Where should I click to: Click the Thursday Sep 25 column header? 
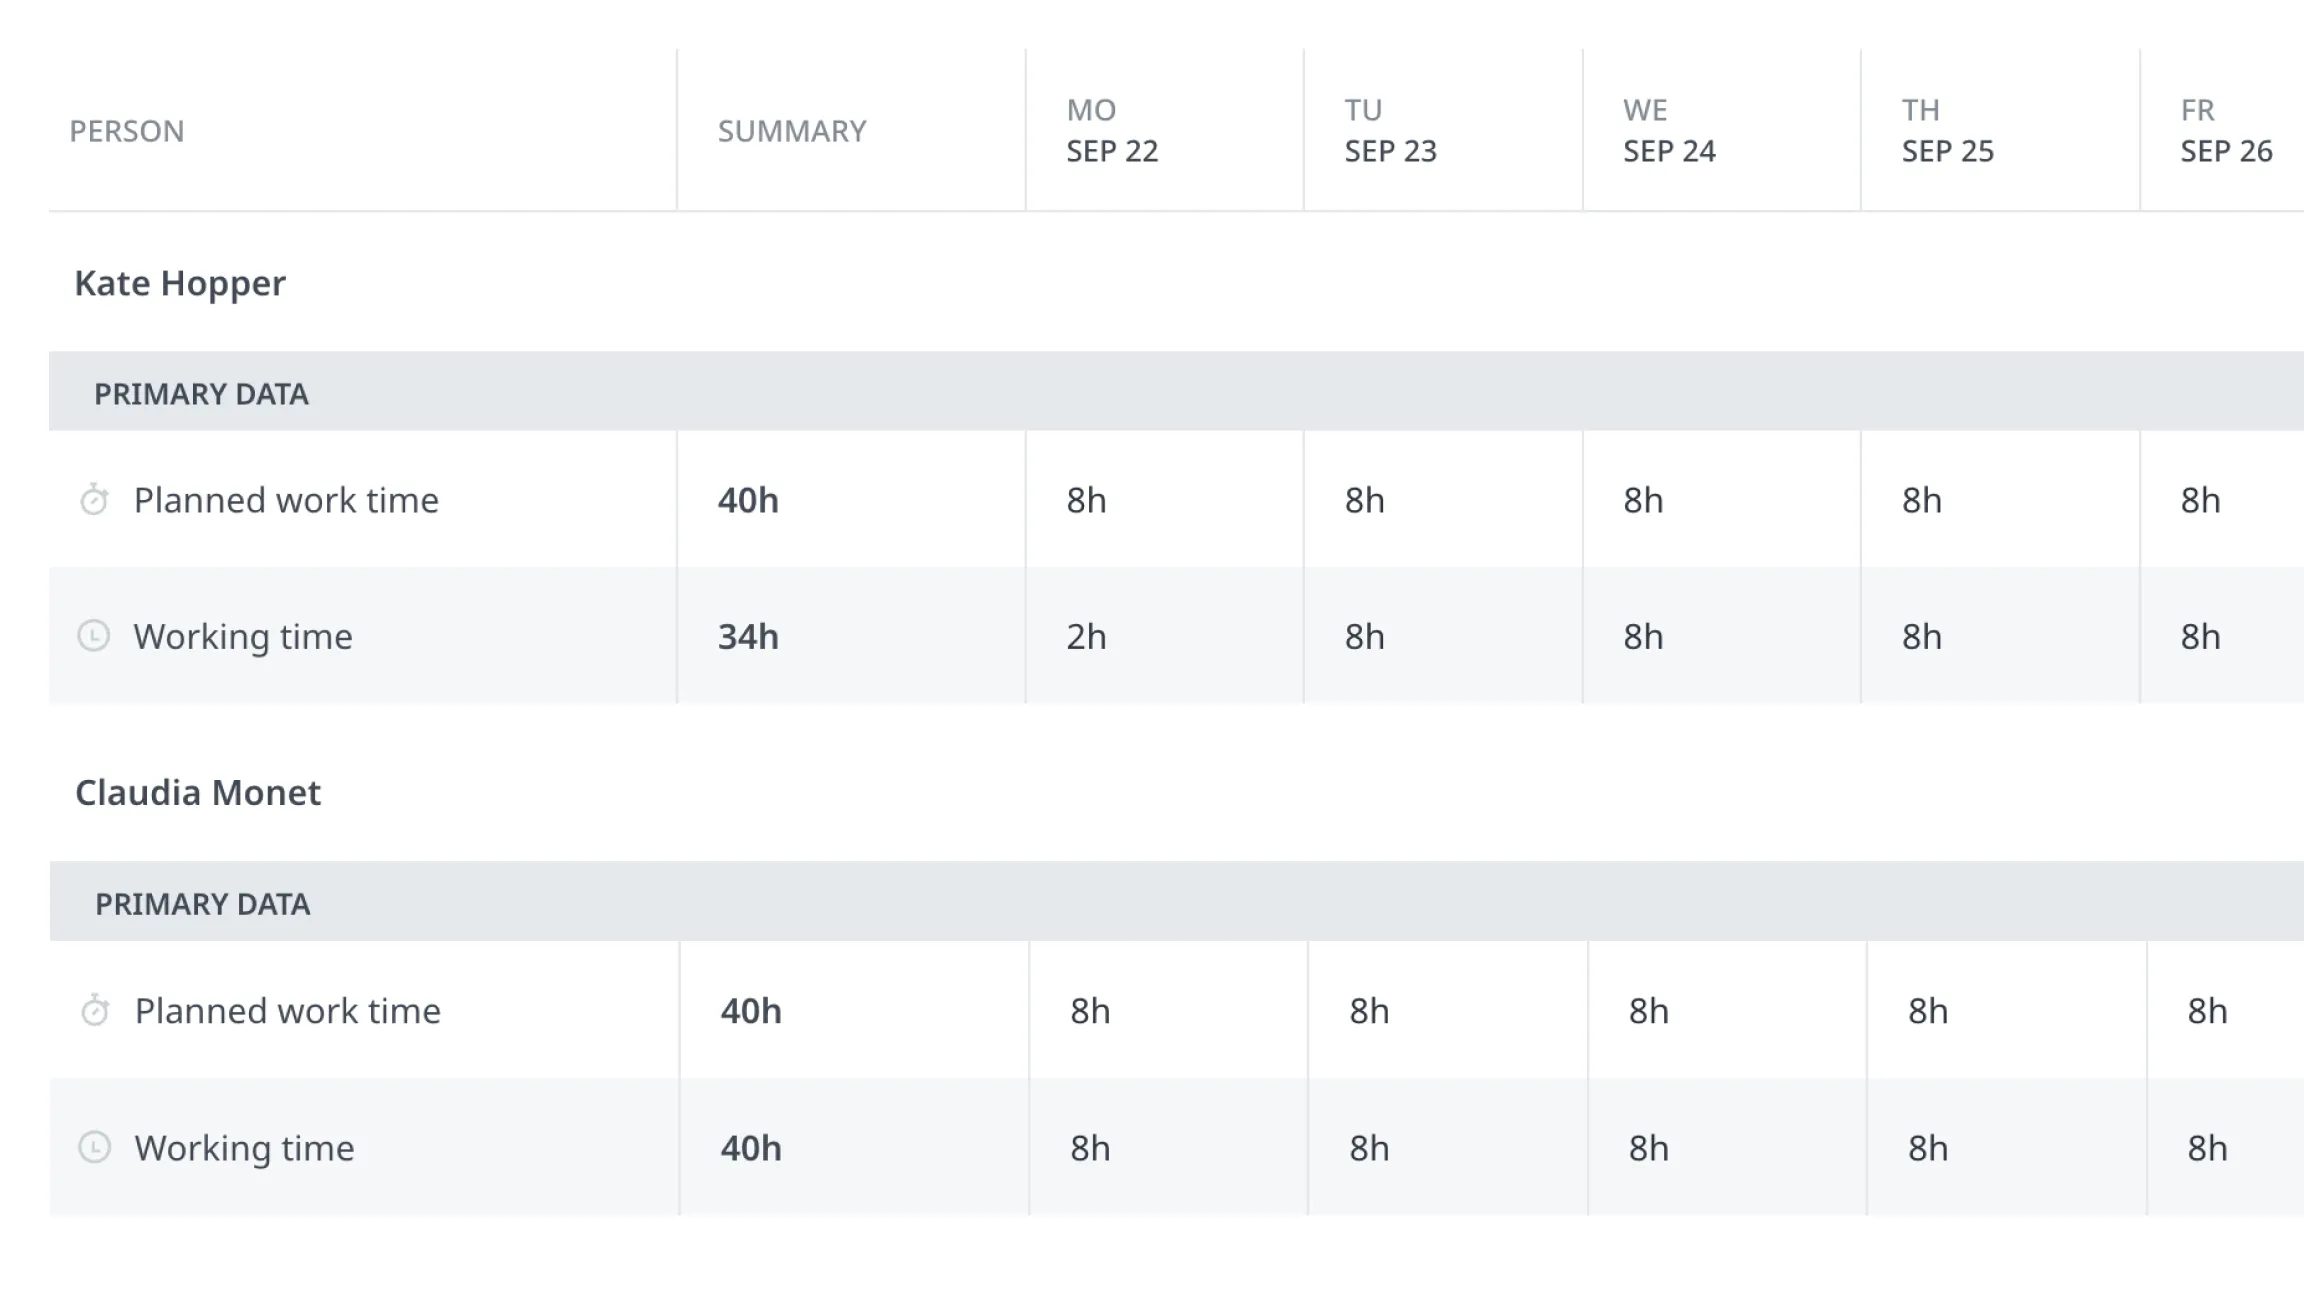[x=1947, y=131]
